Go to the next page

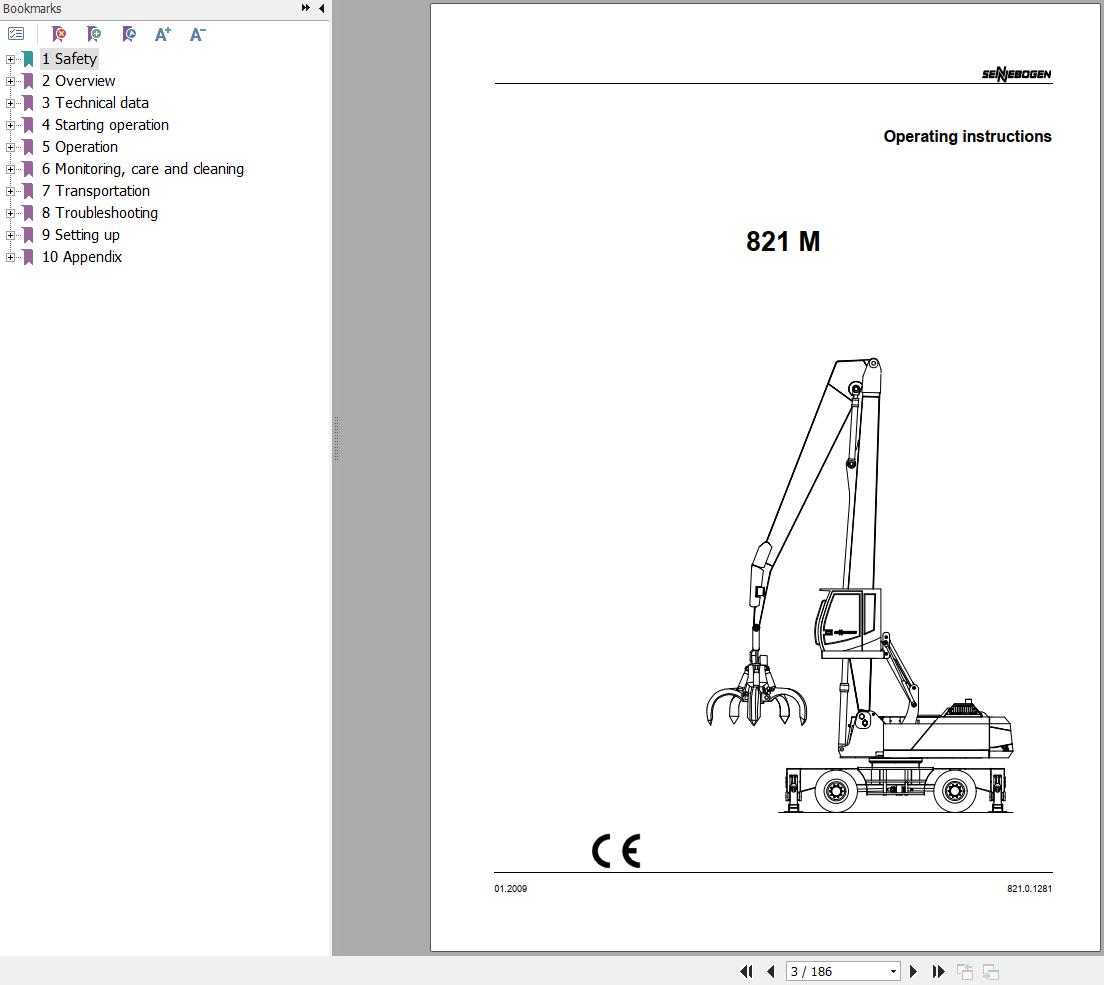913,972
